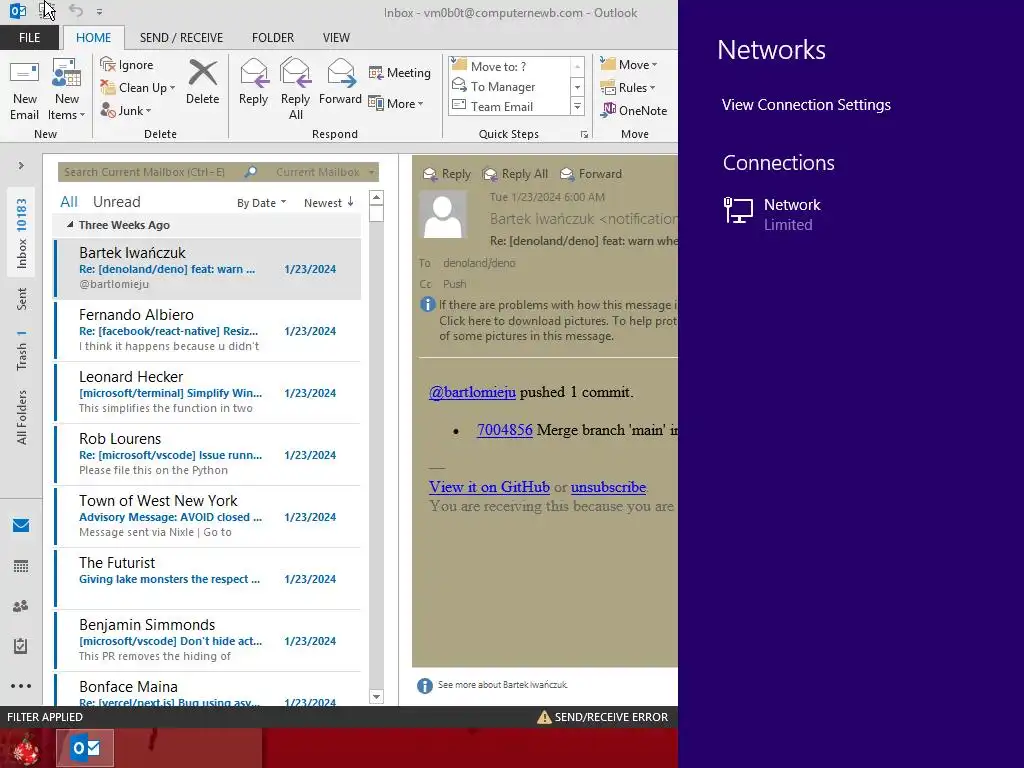The height and width of the screenshot is (768, 1024).
Task: Open the Quick Steps dialog launcher
Action: 584,135
